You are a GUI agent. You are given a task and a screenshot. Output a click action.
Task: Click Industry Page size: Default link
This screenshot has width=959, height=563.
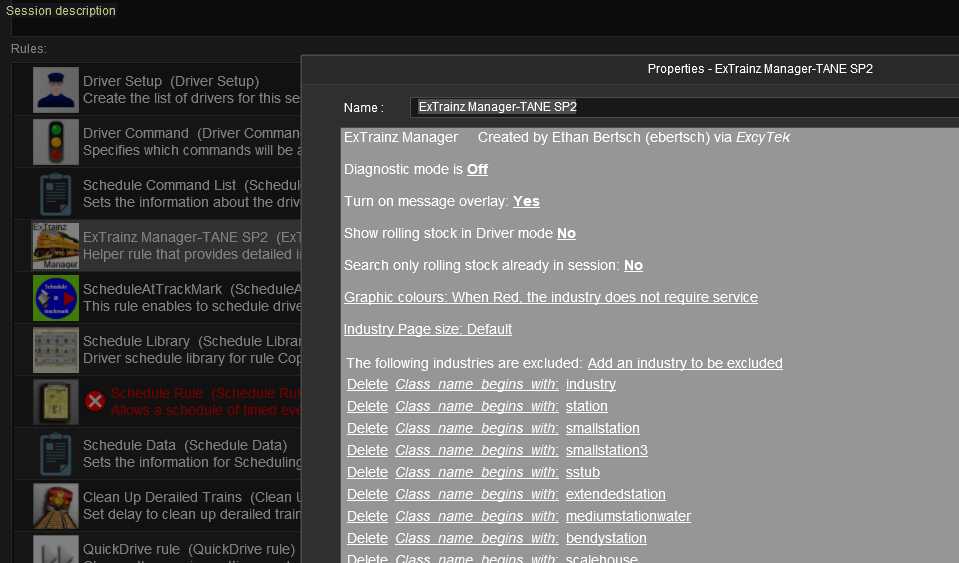coord(428,329)
